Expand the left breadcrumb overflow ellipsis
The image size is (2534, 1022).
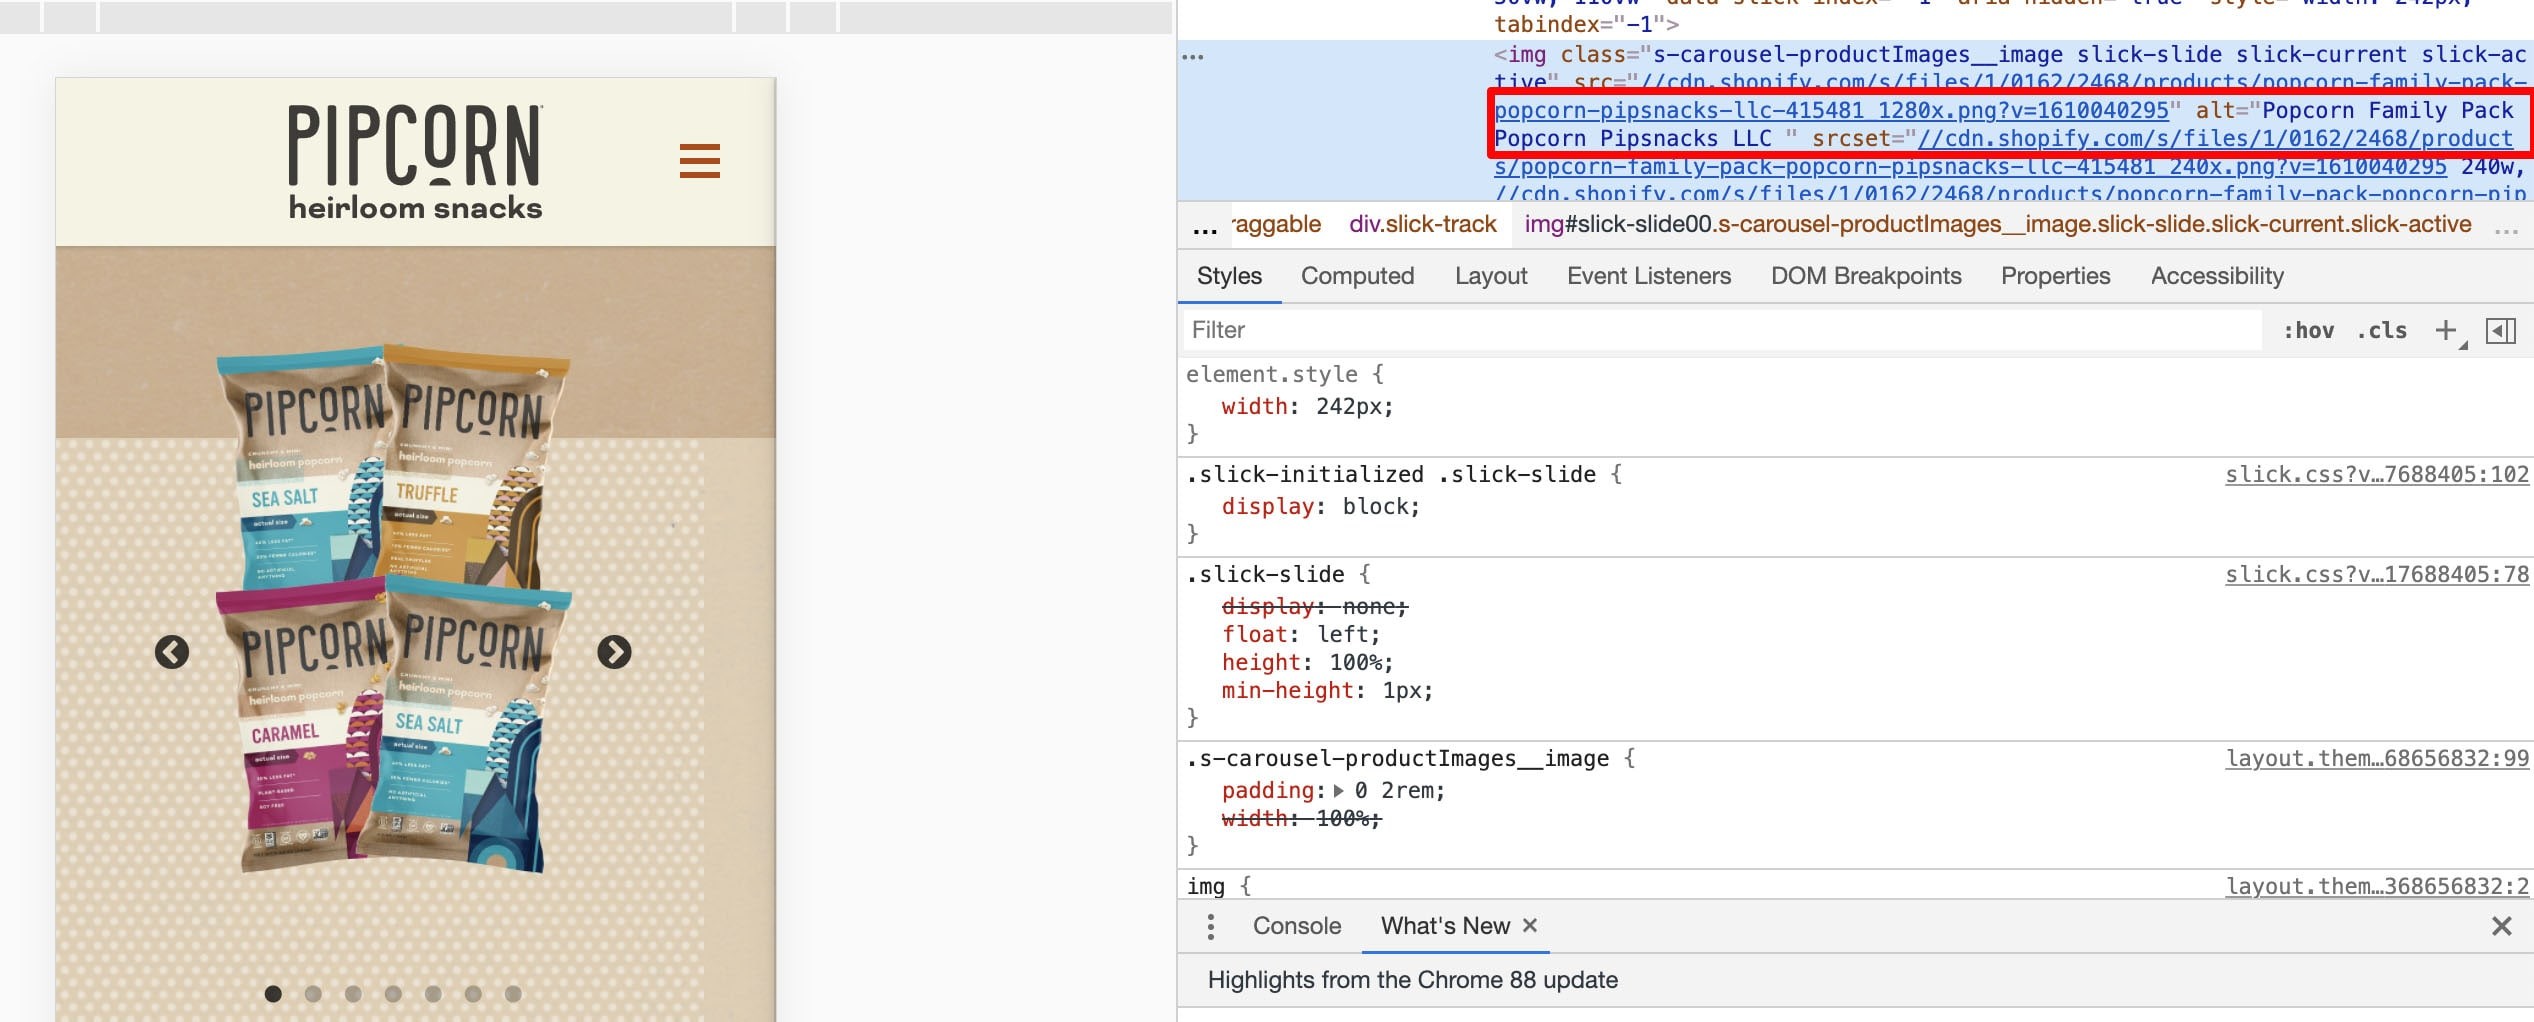click(1205, 228)
